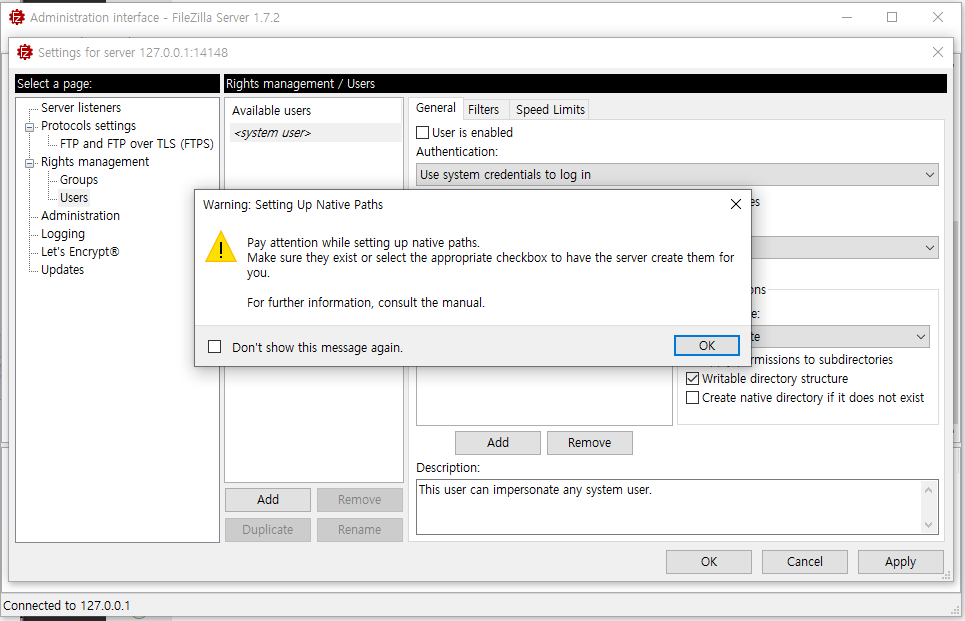Click Remove below the mount points list

click(590, 443)
